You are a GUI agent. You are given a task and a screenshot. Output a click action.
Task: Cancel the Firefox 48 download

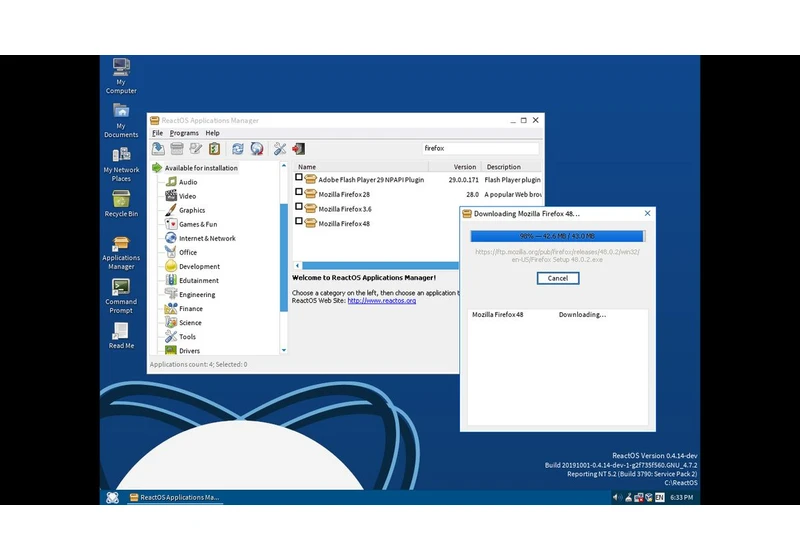[558, 278]
